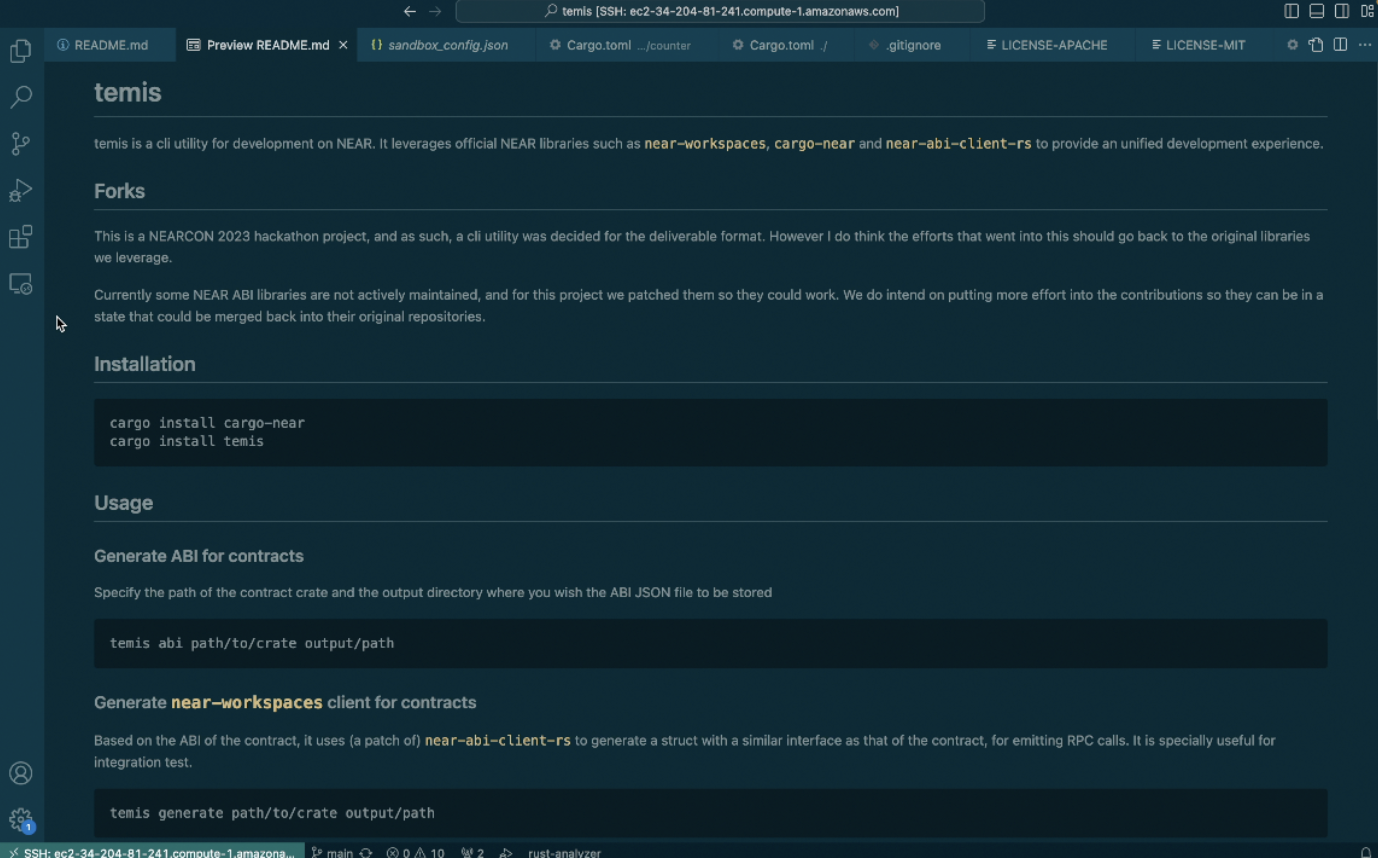Viewport: 1378px width, 858px height.
Task: Toggle the secondary side bar
Action: [x=1342, y=11]
